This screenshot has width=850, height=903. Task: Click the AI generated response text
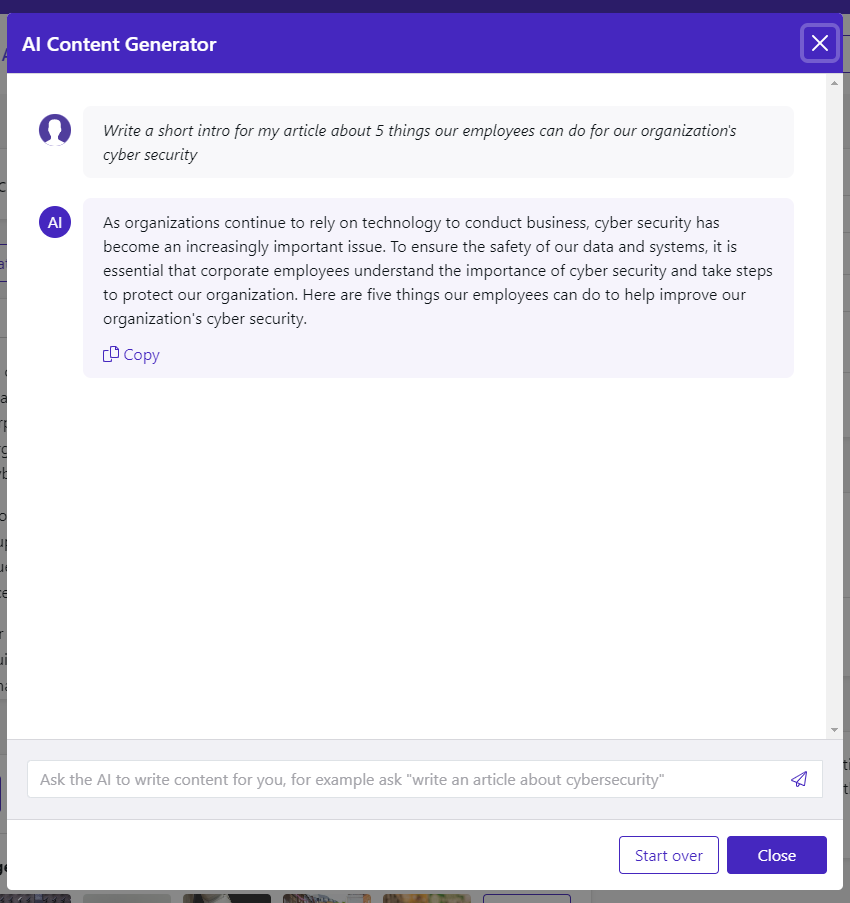438,270
